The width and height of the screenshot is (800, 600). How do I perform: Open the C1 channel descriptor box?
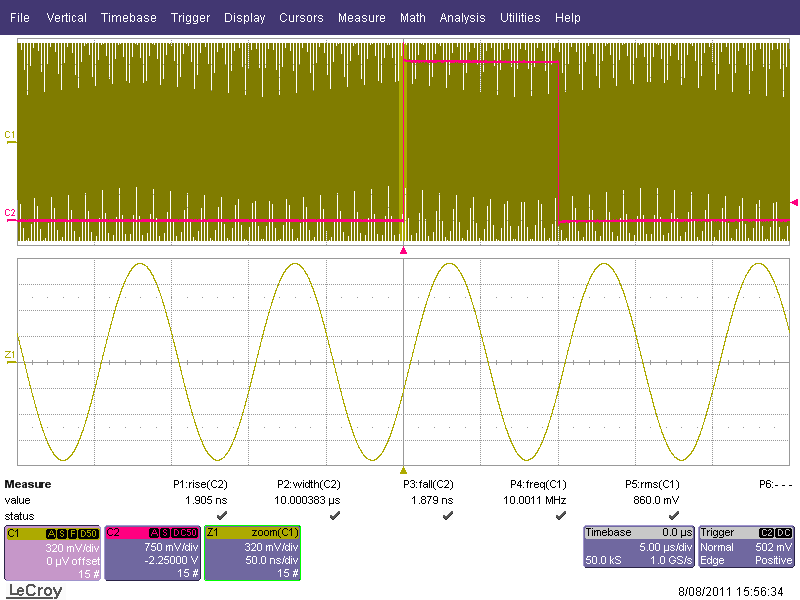coord(52,553)
